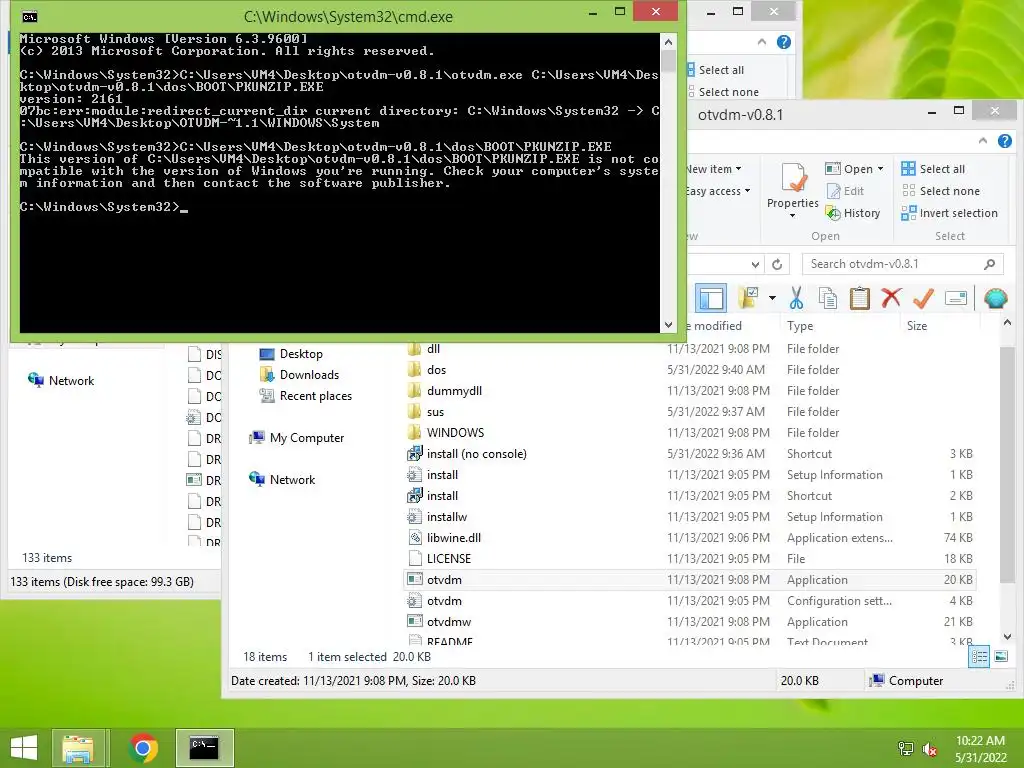
Task: Select My Computer in navigation pane
Action: [x=296, y=438]
